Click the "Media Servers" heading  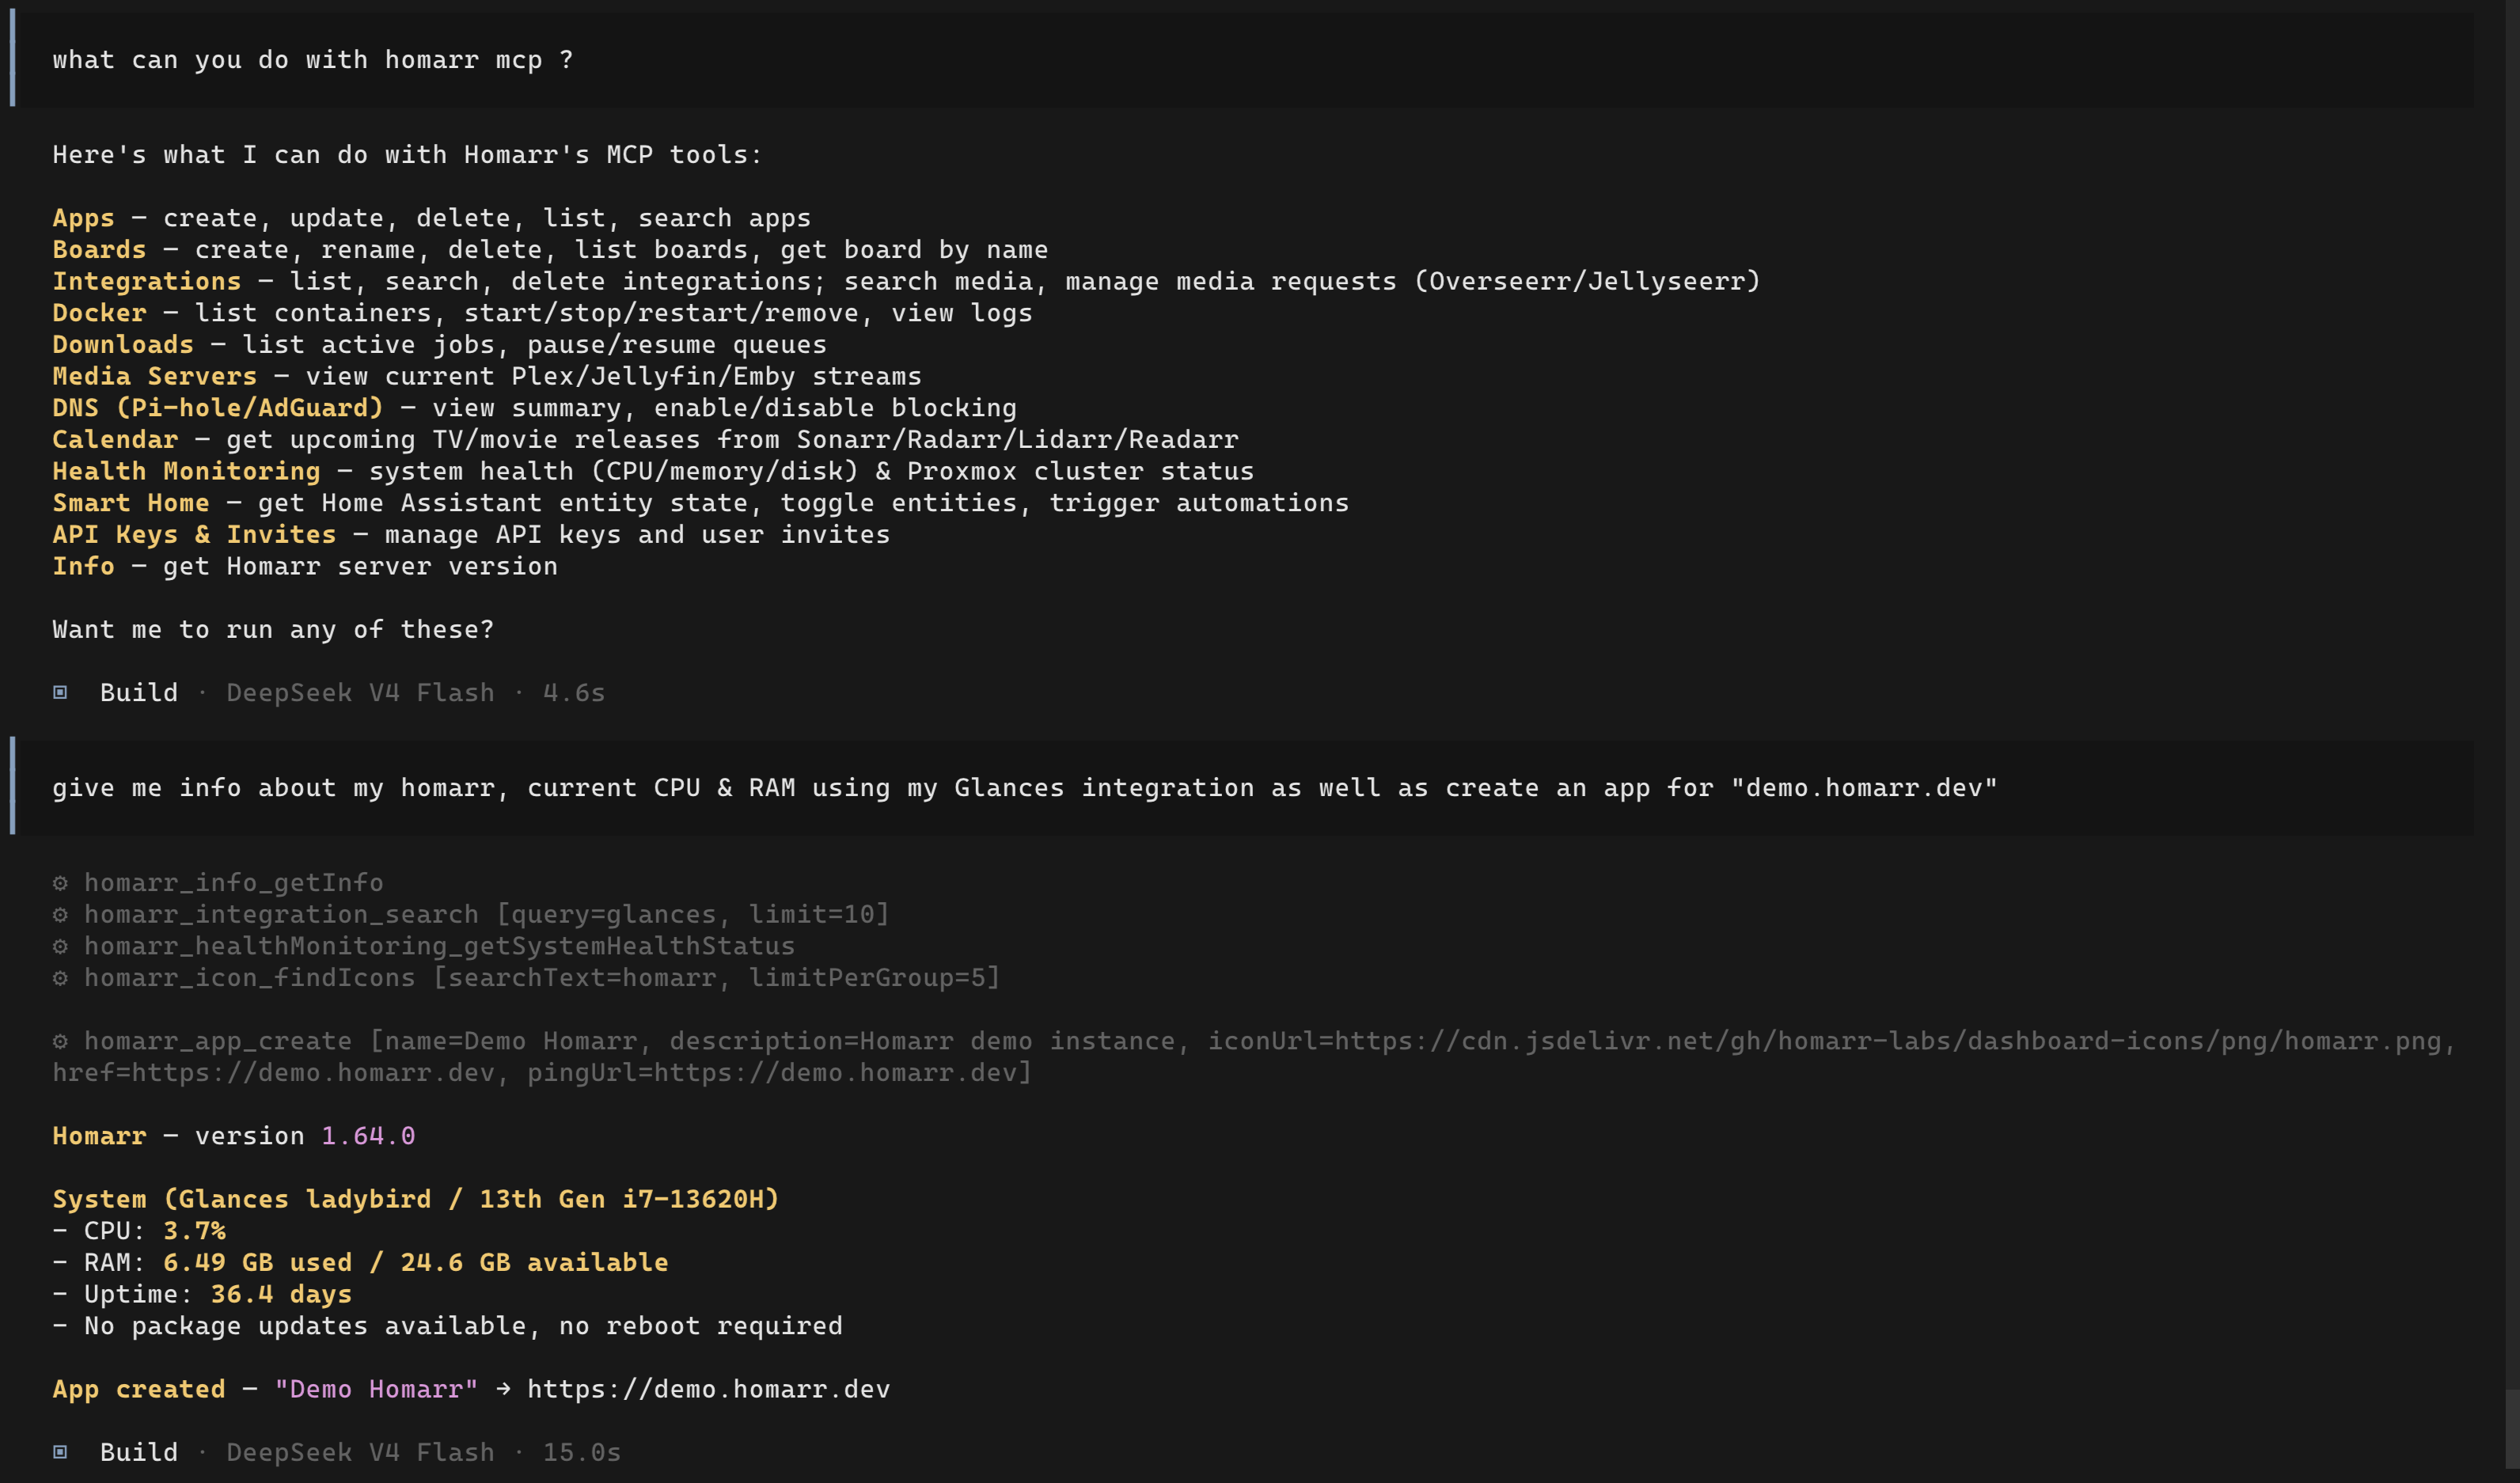pos(155,377)
